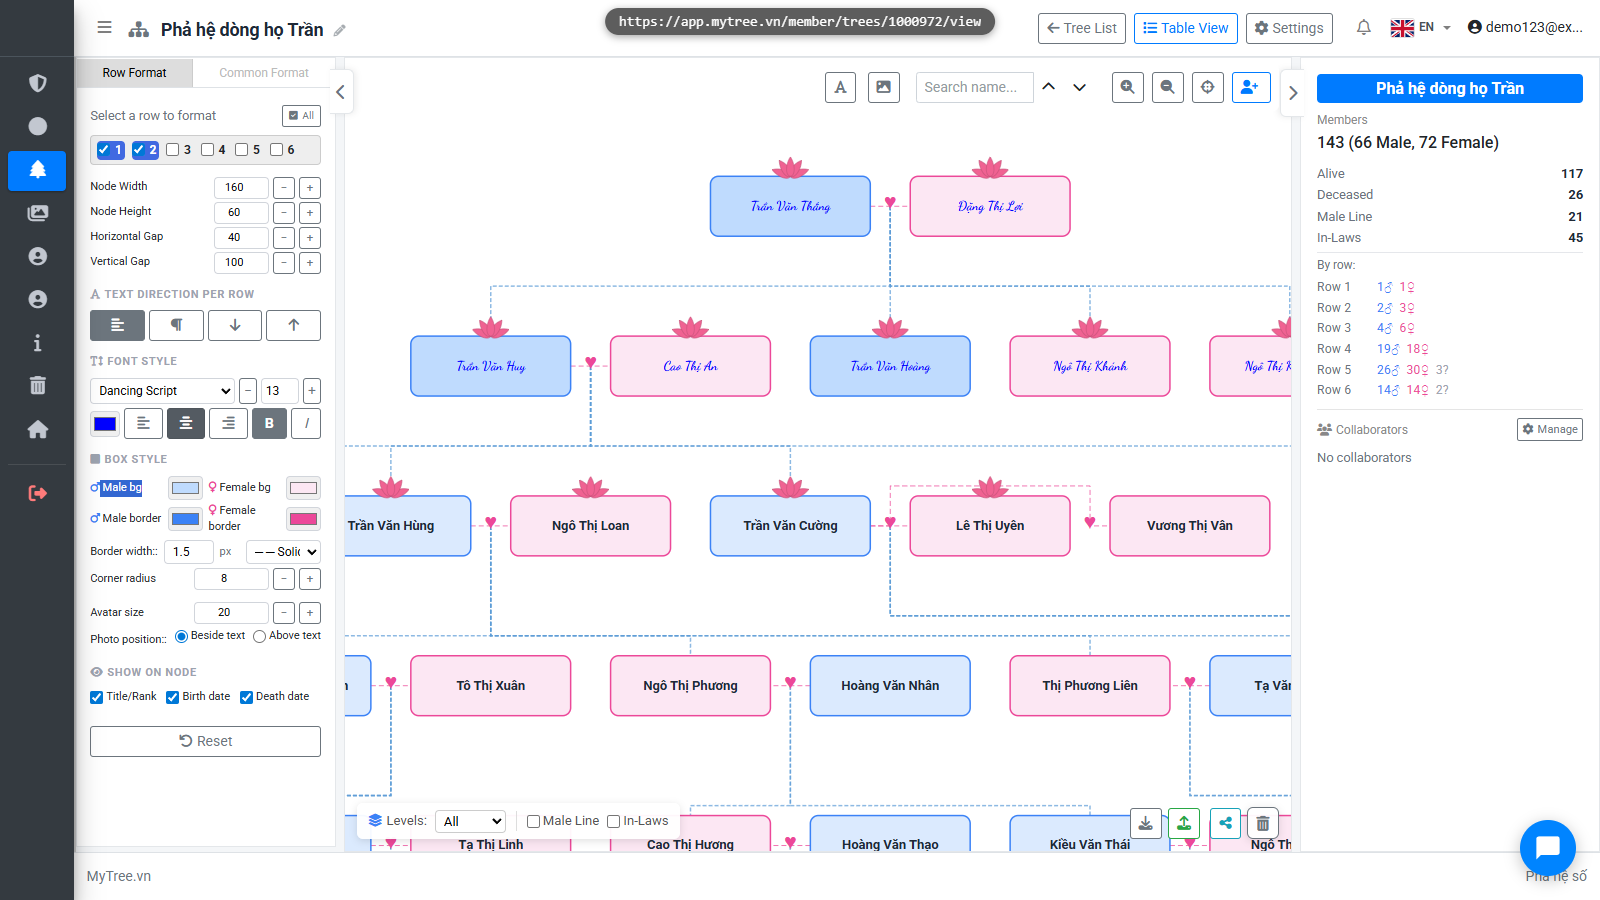
Task: Click the shield icon in left sidebar
Action: pyautogui.click(x=37, y=83)
